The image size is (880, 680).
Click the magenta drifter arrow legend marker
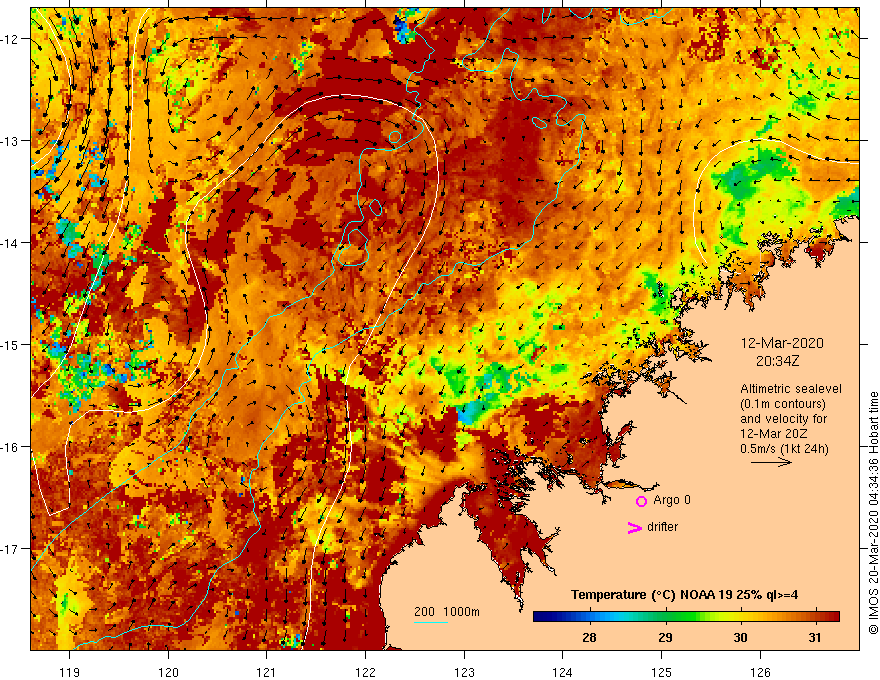coord(635,528)
